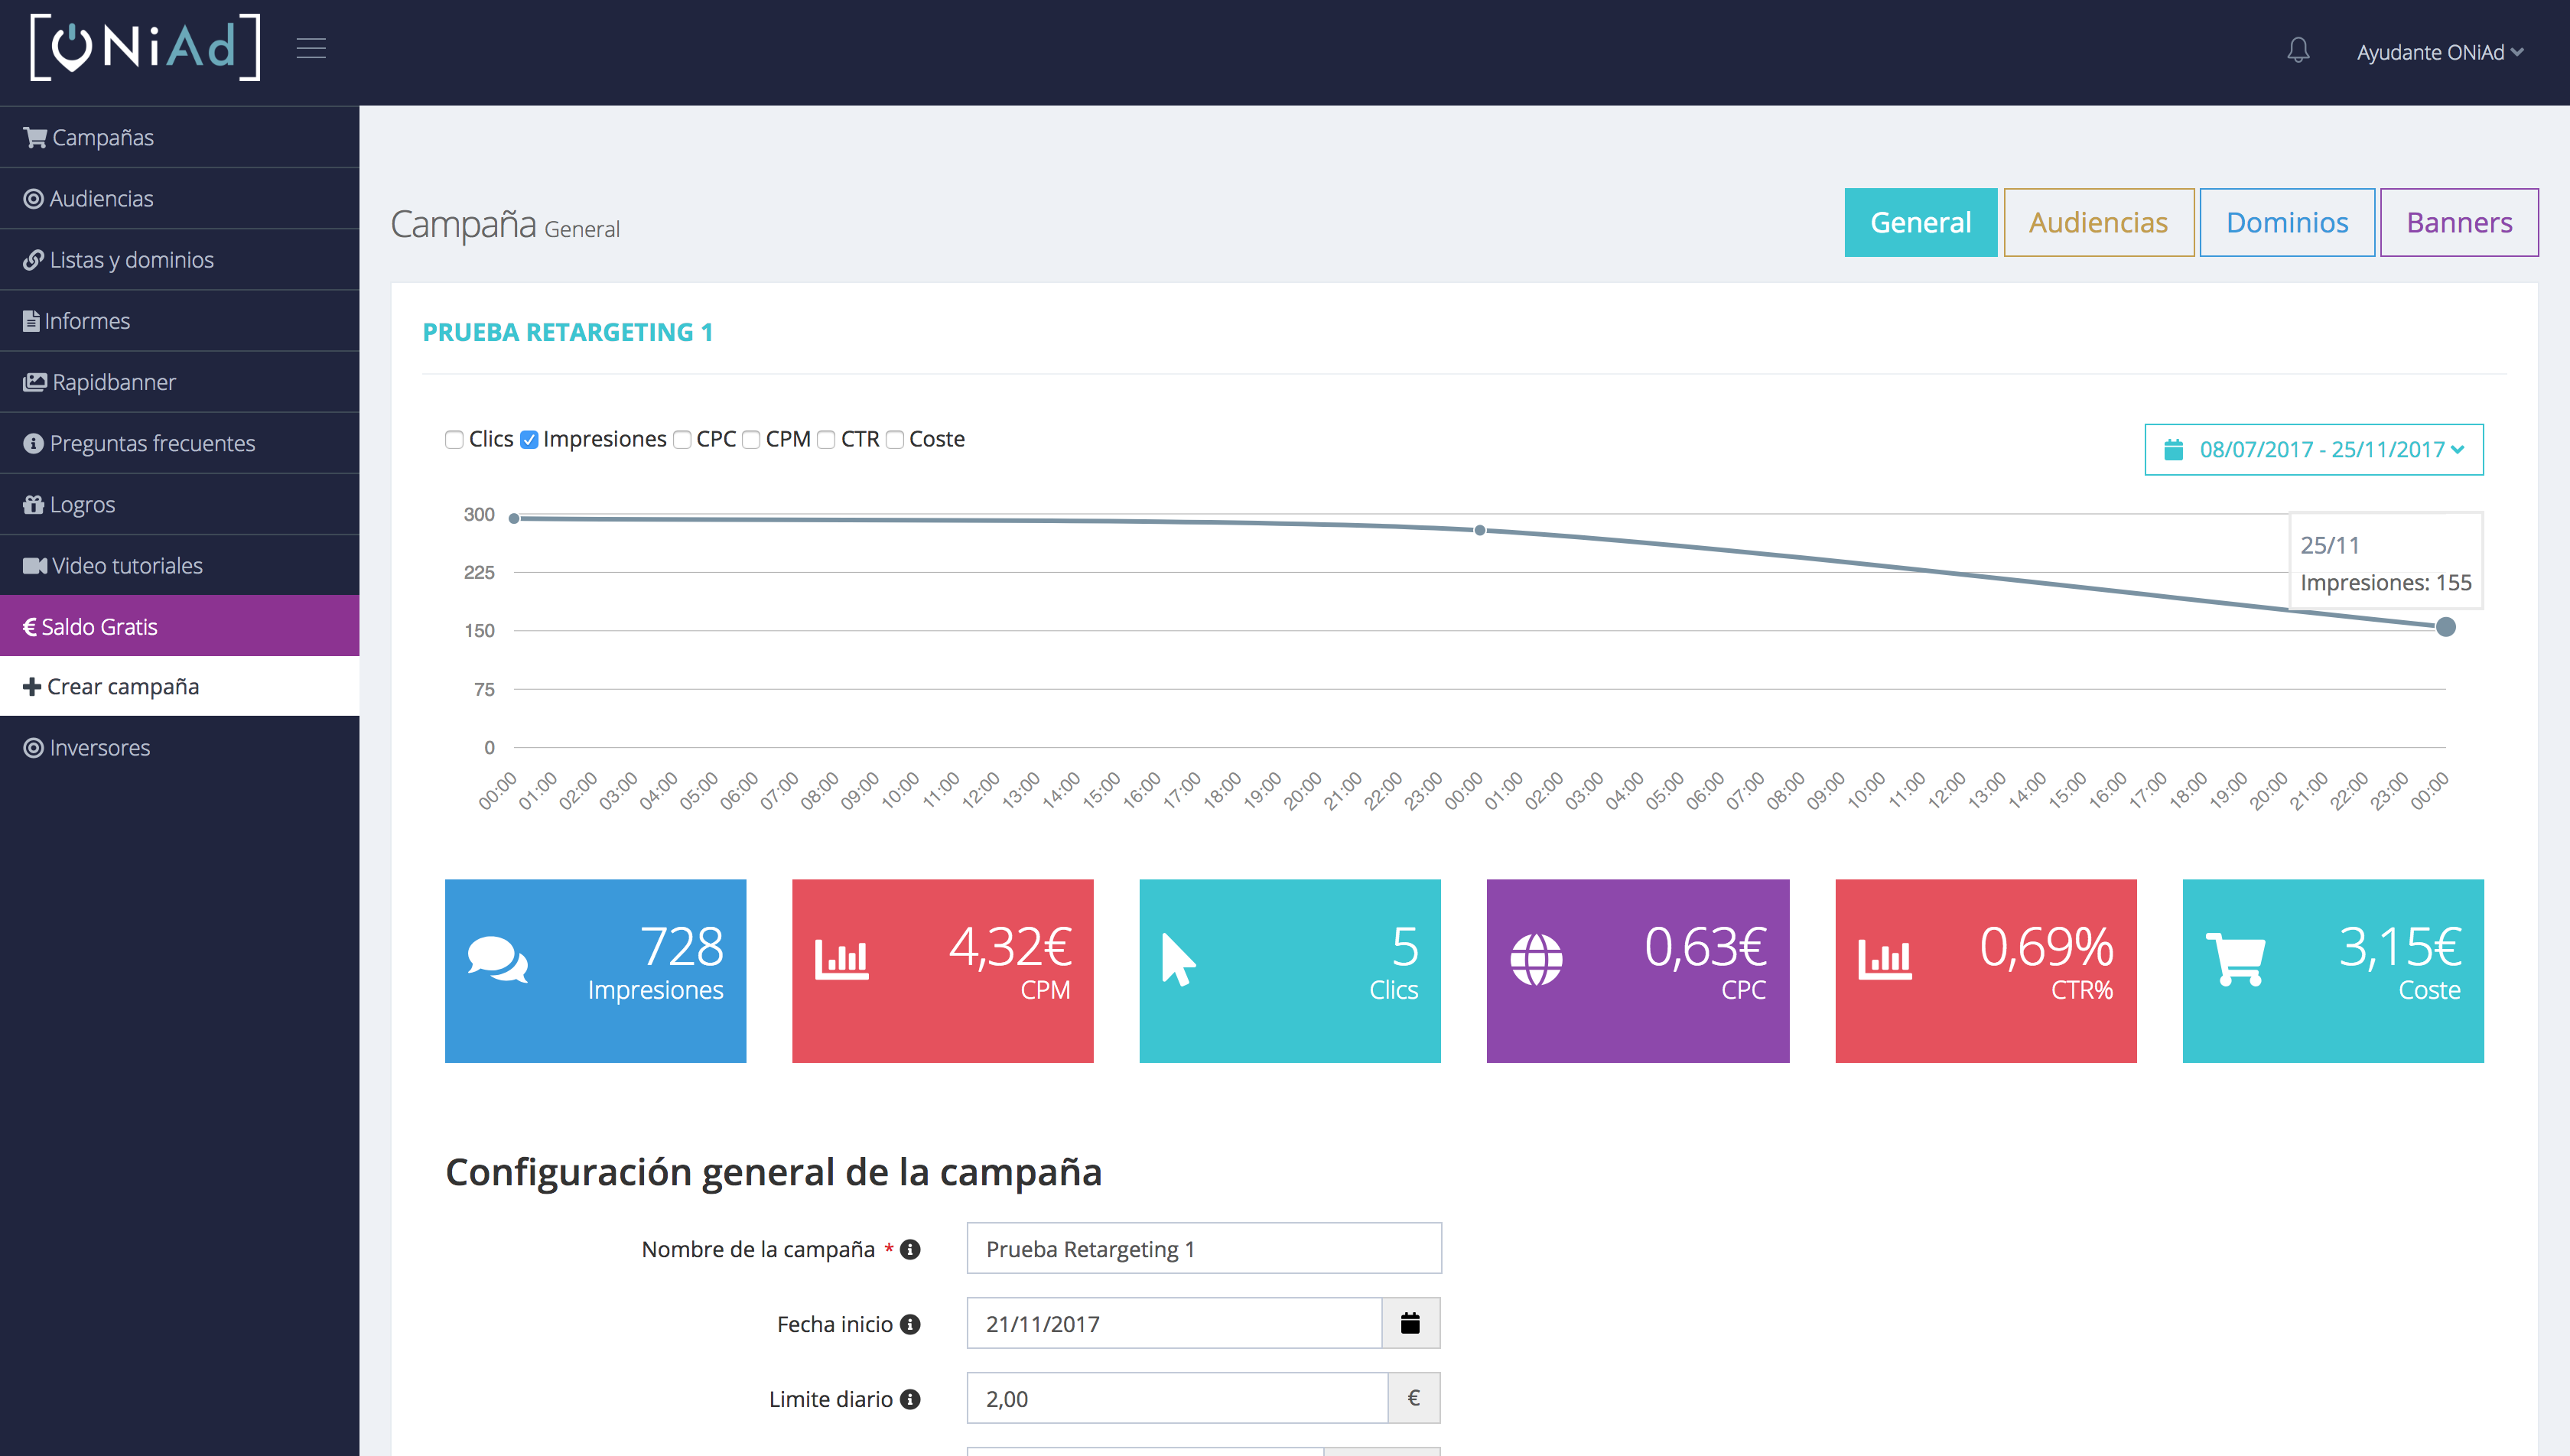Open the Informes section
Image resolution: width=2570 pixels, height=1456 pixels.
[x=180, y=320]
